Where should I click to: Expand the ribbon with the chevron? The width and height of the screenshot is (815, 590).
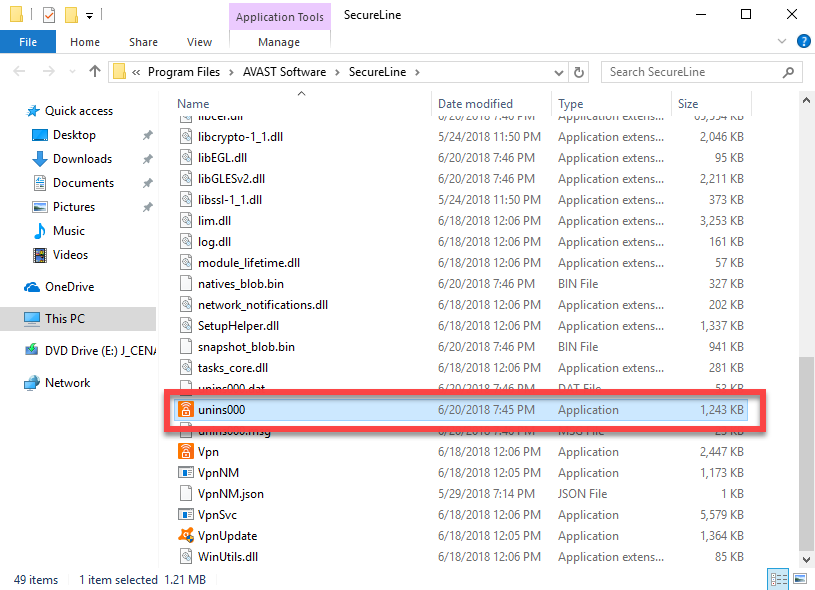pos(782,41)
